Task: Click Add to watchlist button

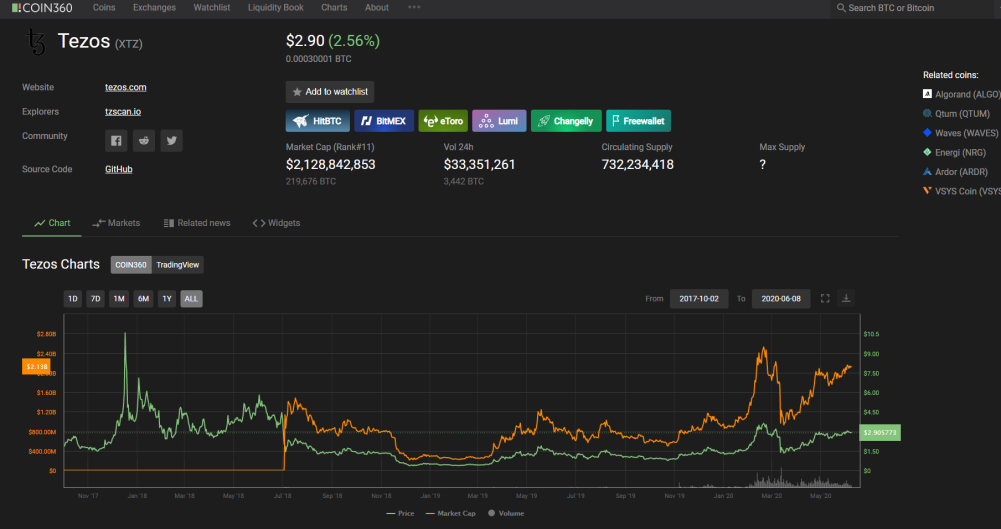Action: coord(330,92)
